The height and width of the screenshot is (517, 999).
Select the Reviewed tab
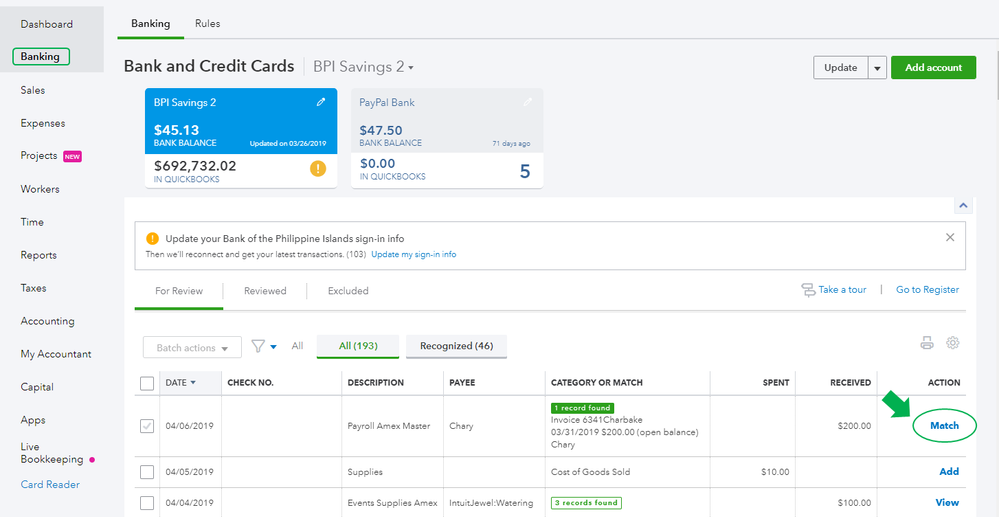[265, 291]
